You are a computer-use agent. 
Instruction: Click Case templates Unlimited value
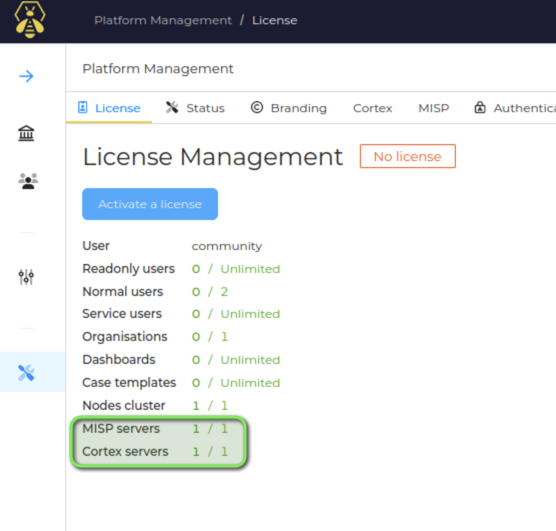[x=250, y=383]
